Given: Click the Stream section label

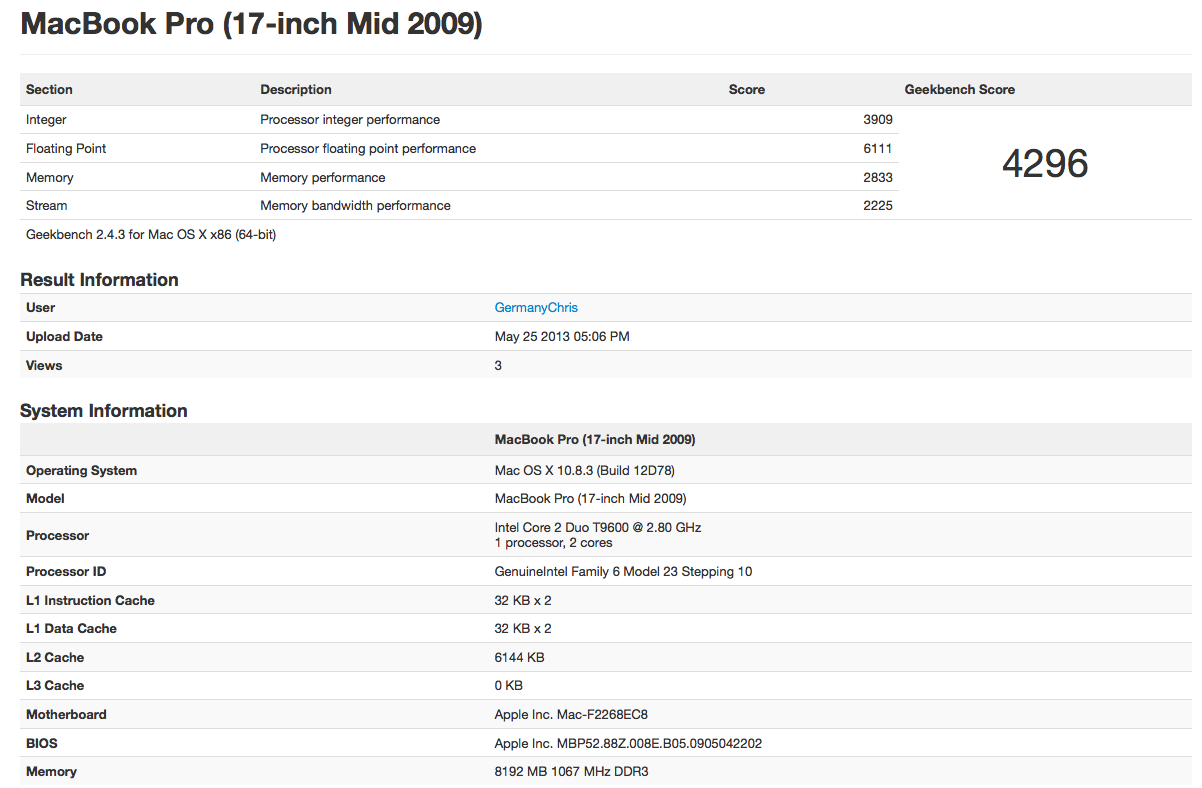Looking at the screenshot, I should tap(47, 206).
